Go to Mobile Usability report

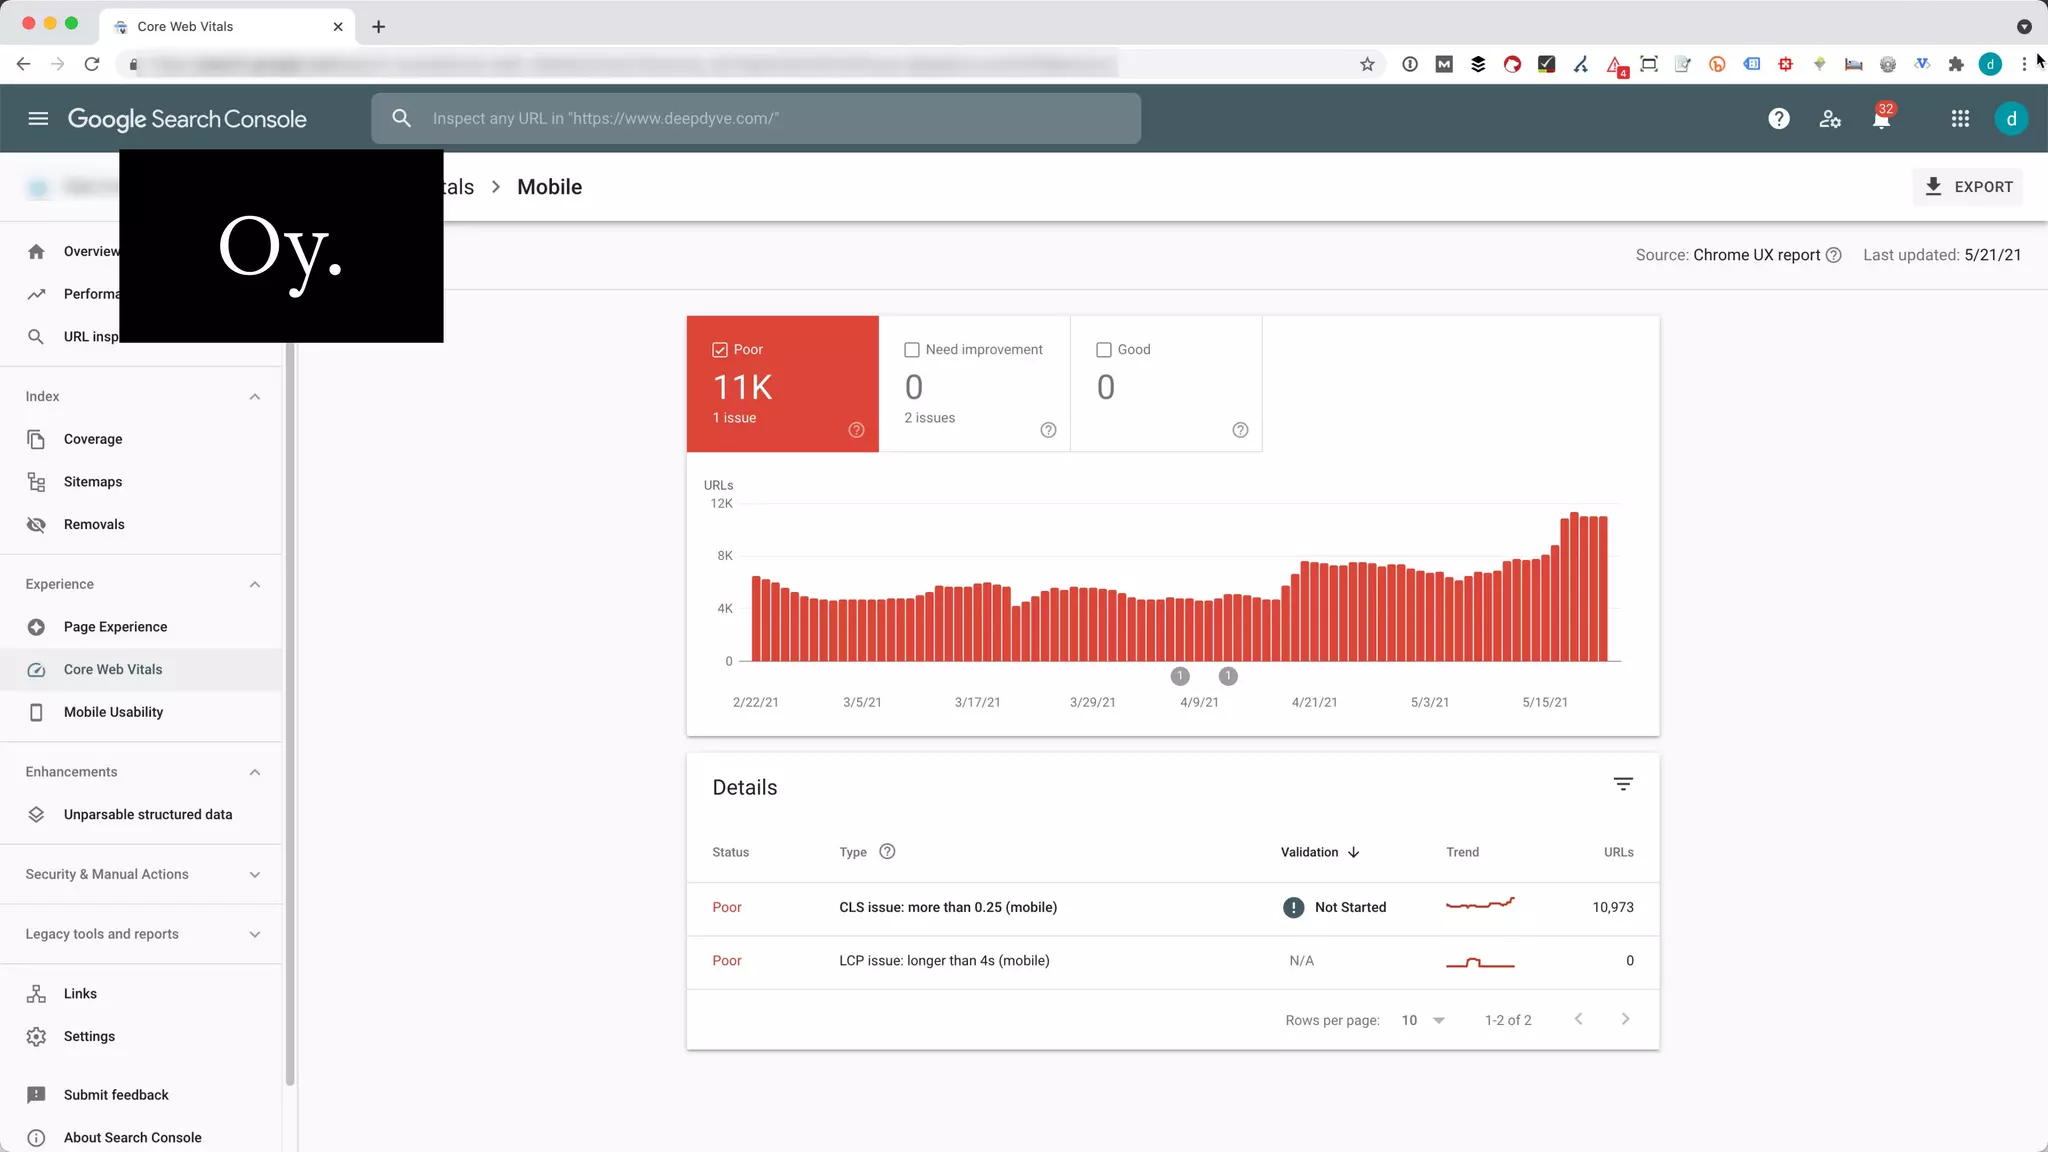(x=113, y=712)
